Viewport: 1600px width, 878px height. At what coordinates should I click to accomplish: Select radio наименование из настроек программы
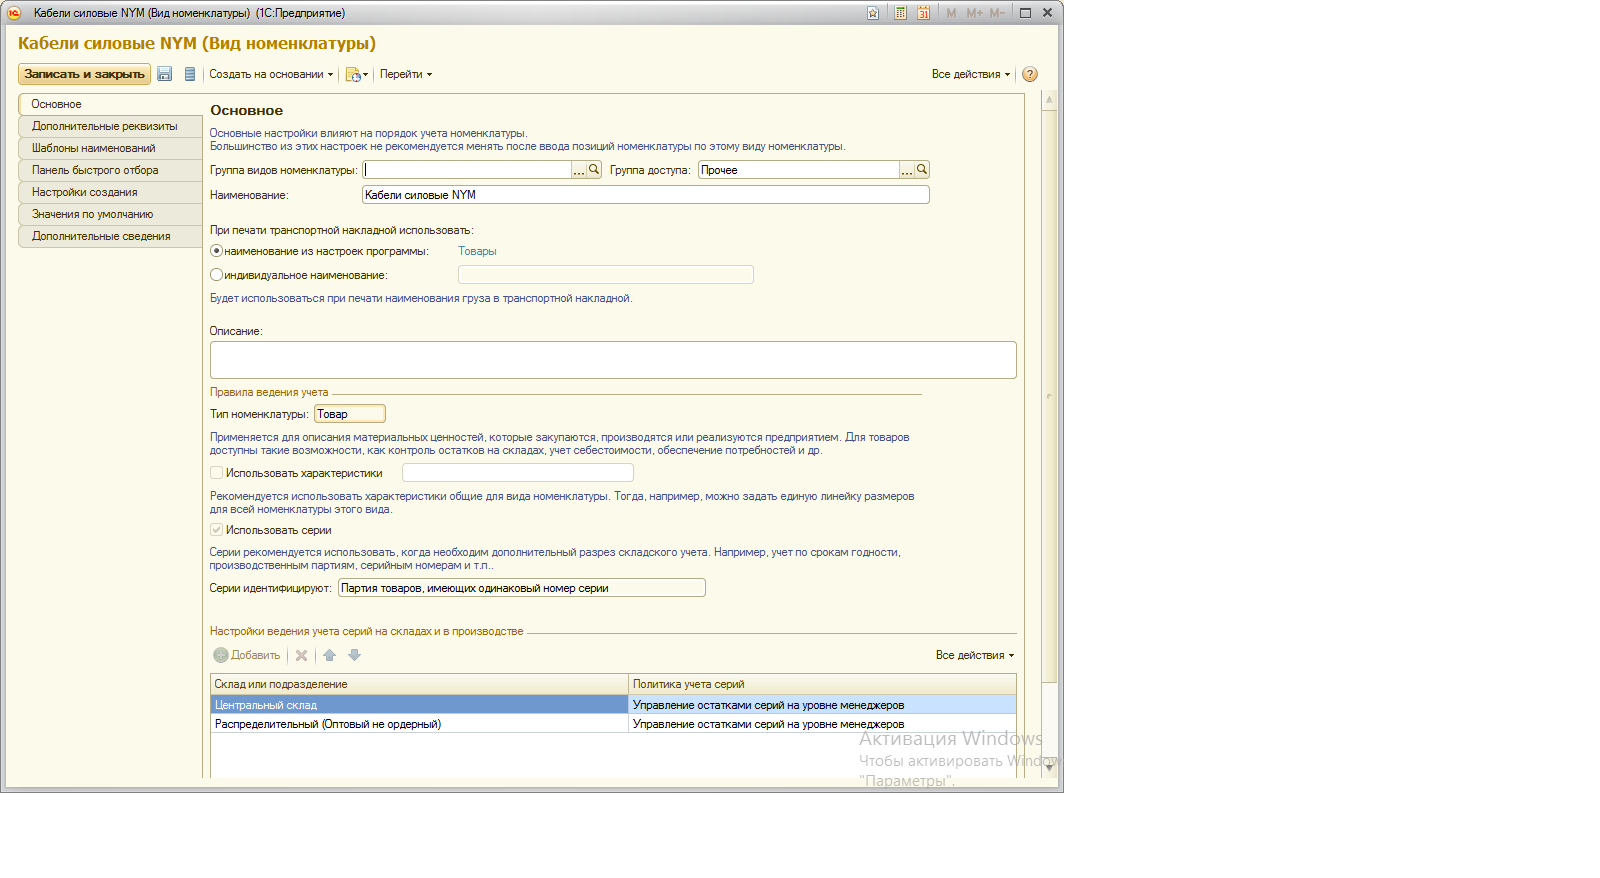click(x=216, y=251)
